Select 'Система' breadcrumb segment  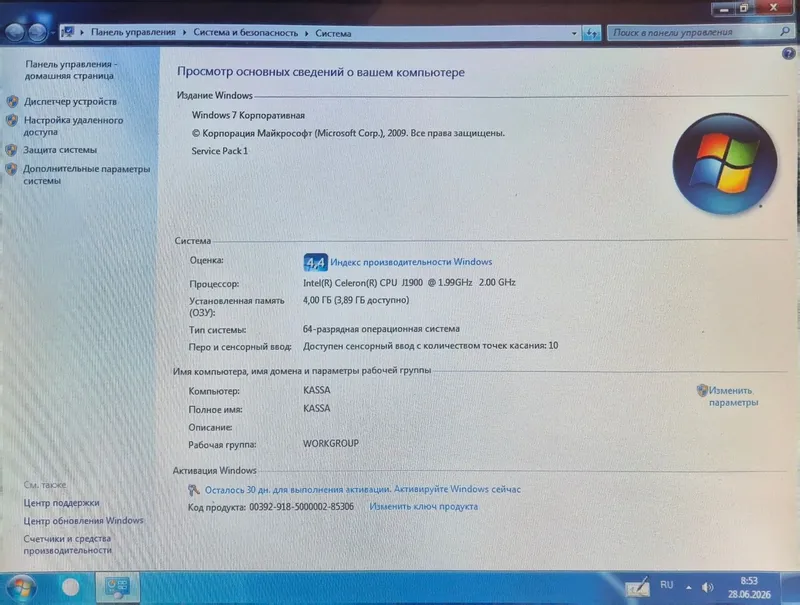[x=333, y=33]
